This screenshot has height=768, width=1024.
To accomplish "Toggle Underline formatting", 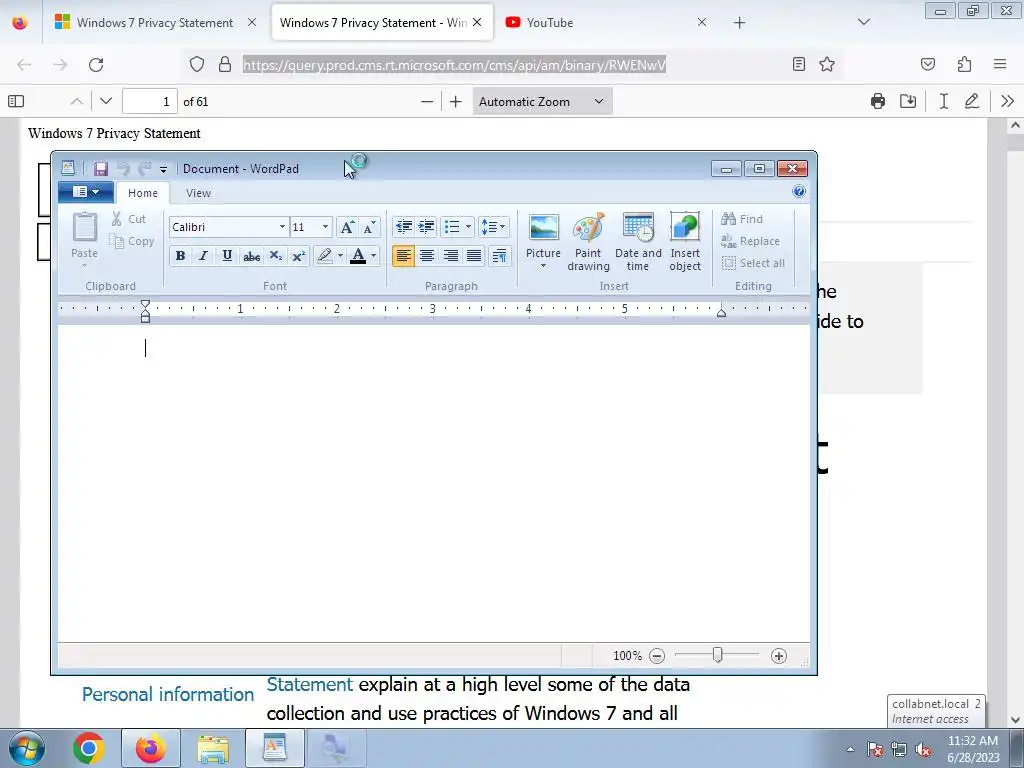I will coord(227,255).
